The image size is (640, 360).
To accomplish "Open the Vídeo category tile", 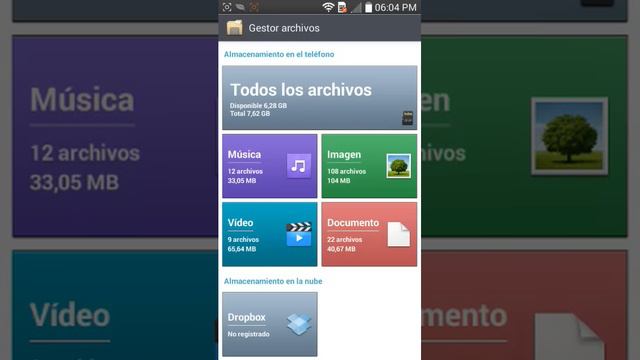I will coord(270,234).
